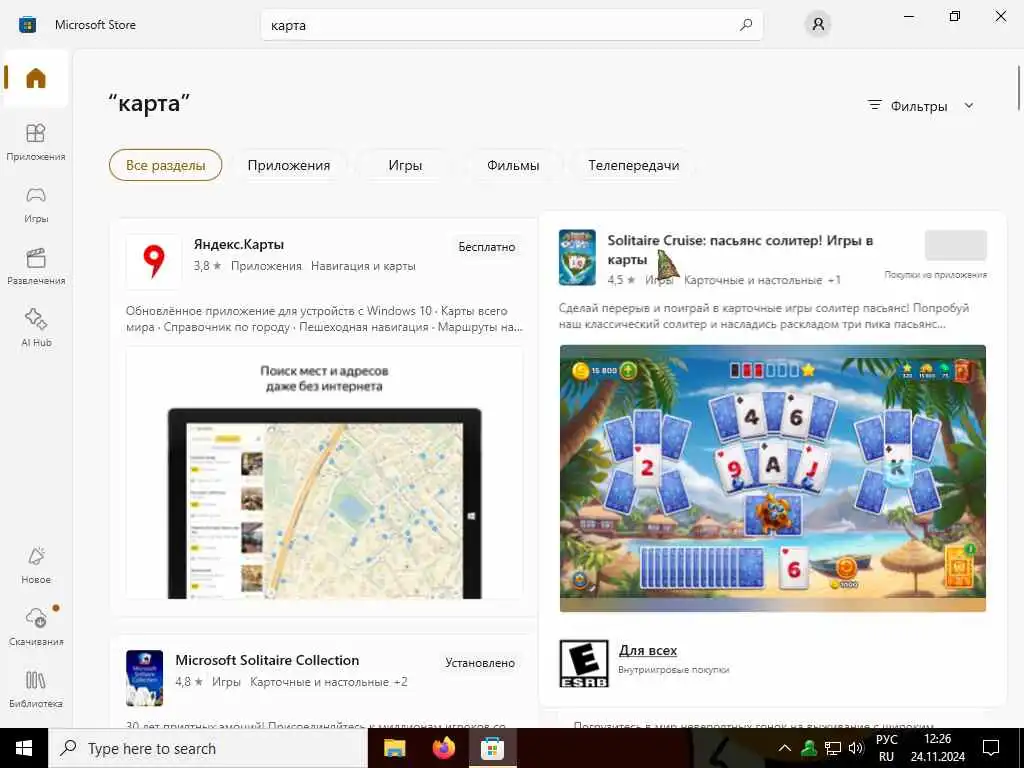This screenshot has width=1024, height=768.
Task: Click the vertical scrollbar thumb
Action: (1019, 88)
